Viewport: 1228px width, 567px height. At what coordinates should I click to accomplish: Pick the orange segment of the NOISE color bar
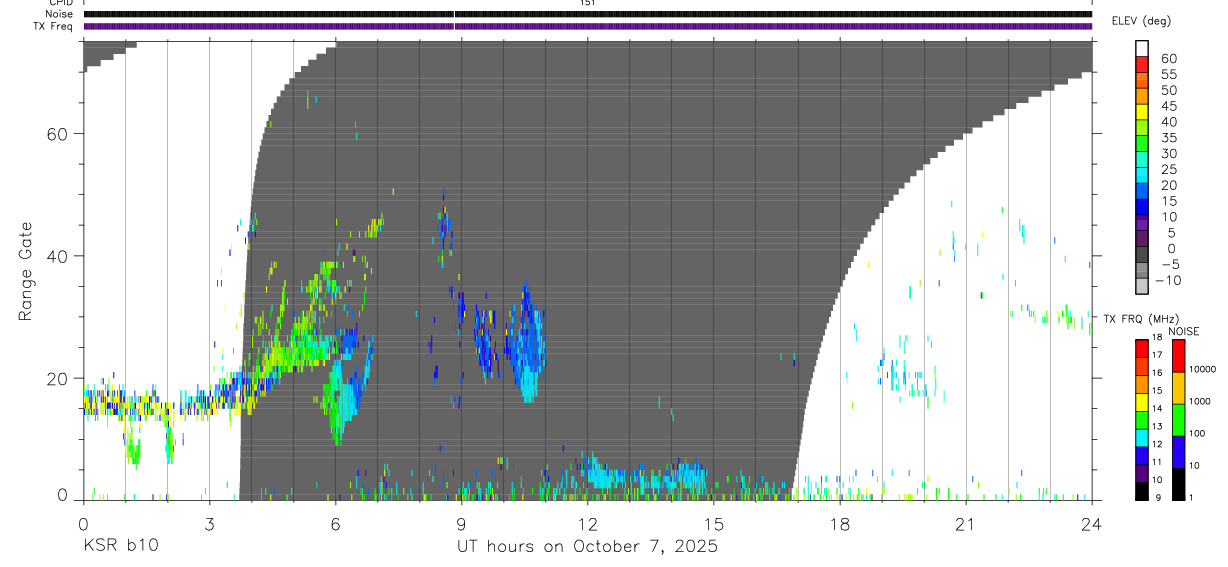pyautogui.click(x=1178, y=388)
